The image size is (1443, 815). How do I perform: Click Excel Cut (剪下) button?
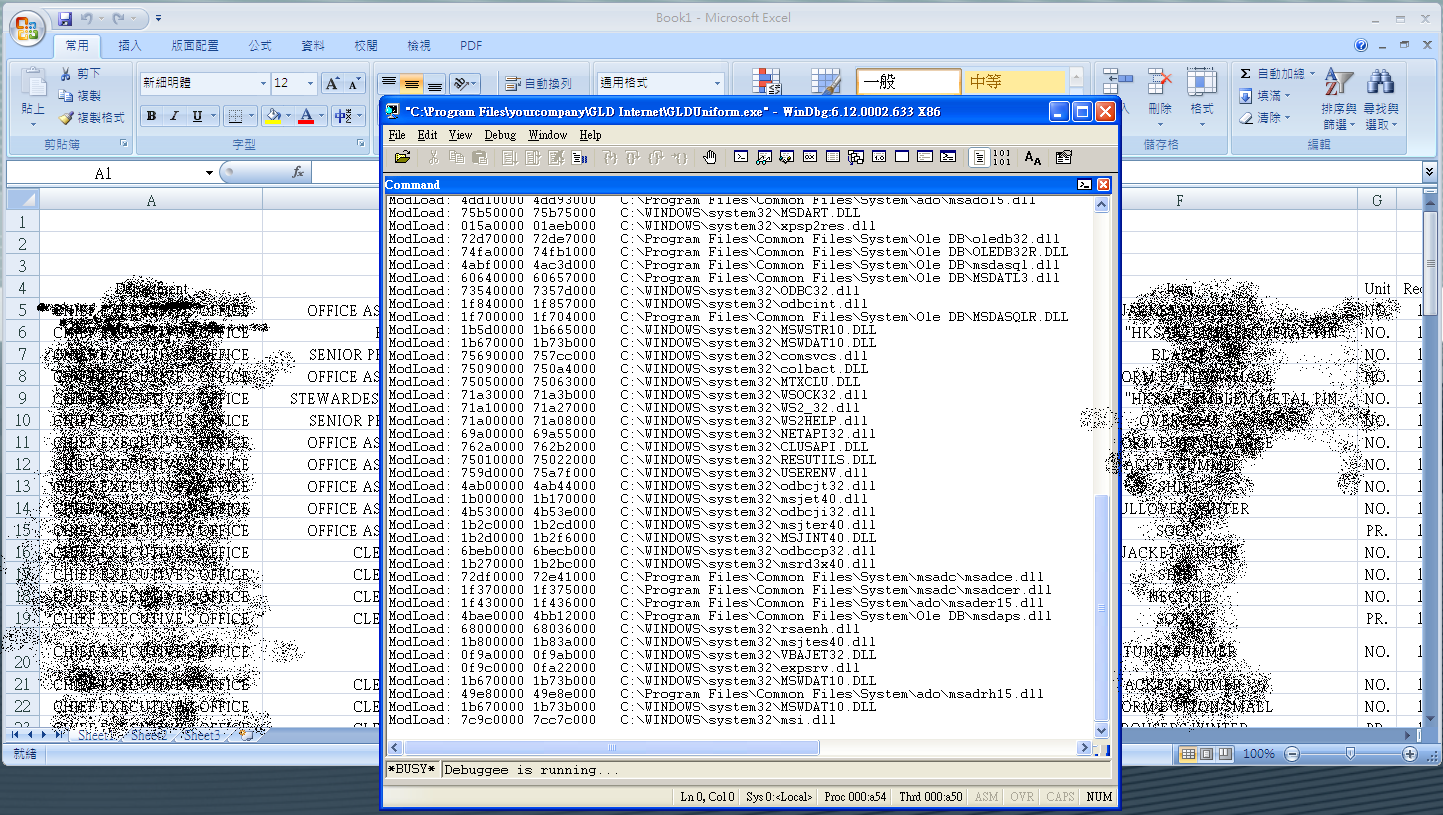click(80, 74)
